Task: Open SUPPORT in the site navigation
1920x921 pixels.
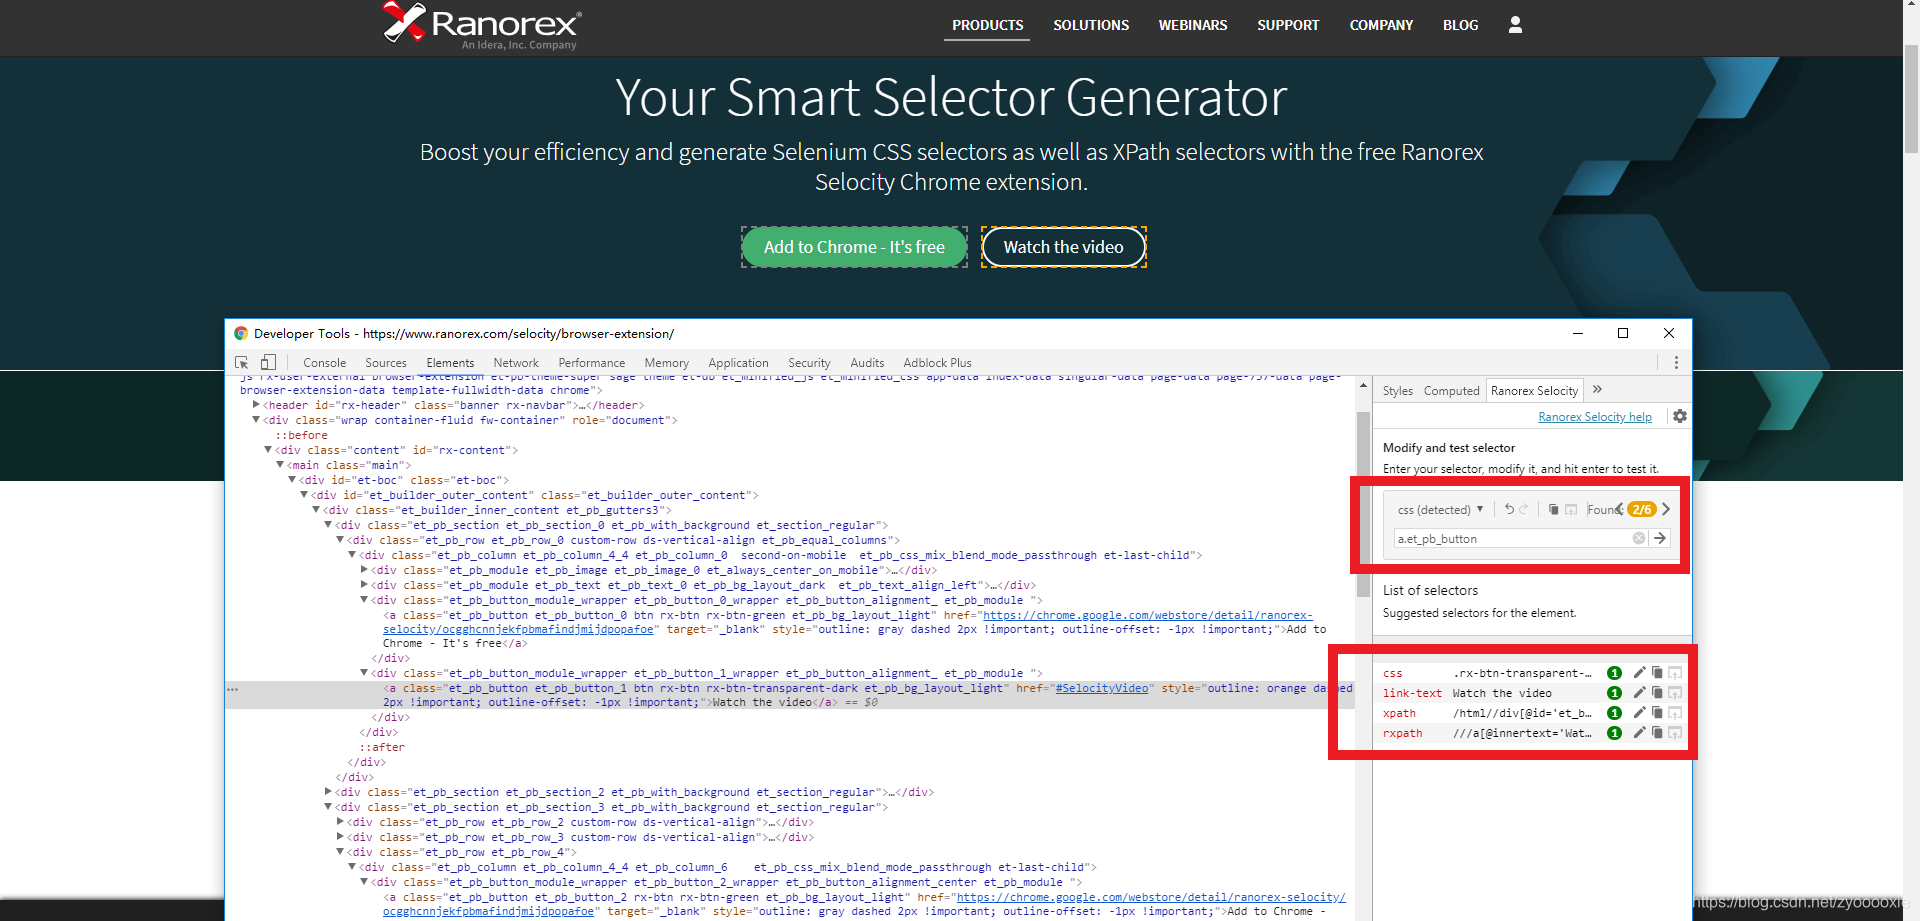Action: [x=1288, y=25]
